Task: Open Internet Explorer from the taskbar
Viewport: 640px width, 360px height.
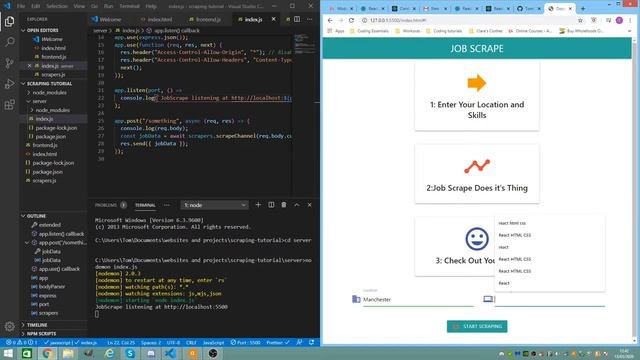Action: tap(109, 353)
